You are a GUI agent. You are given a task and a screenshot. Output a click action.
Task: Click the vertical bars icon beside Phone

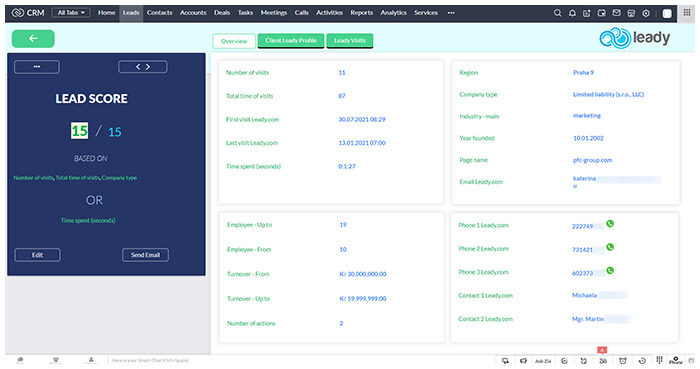click(x=659, y=360)
